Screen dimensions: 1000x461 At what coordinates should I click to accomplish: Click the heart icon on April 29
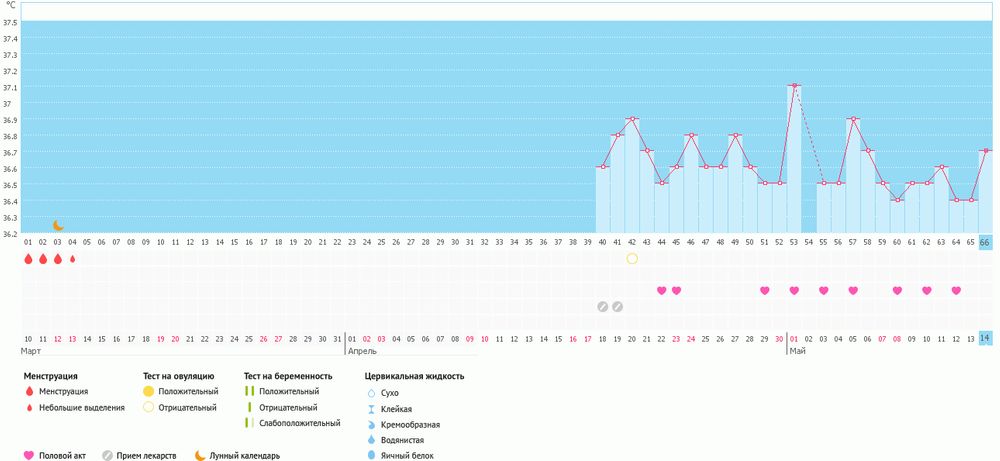point(765,291)
